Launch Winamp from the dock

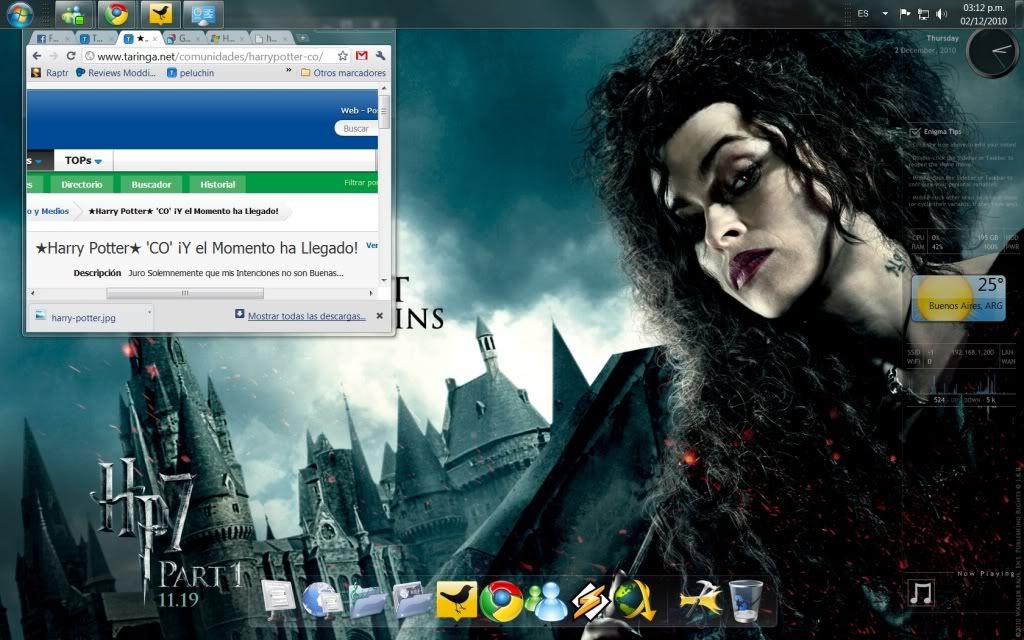coord(591,601)
